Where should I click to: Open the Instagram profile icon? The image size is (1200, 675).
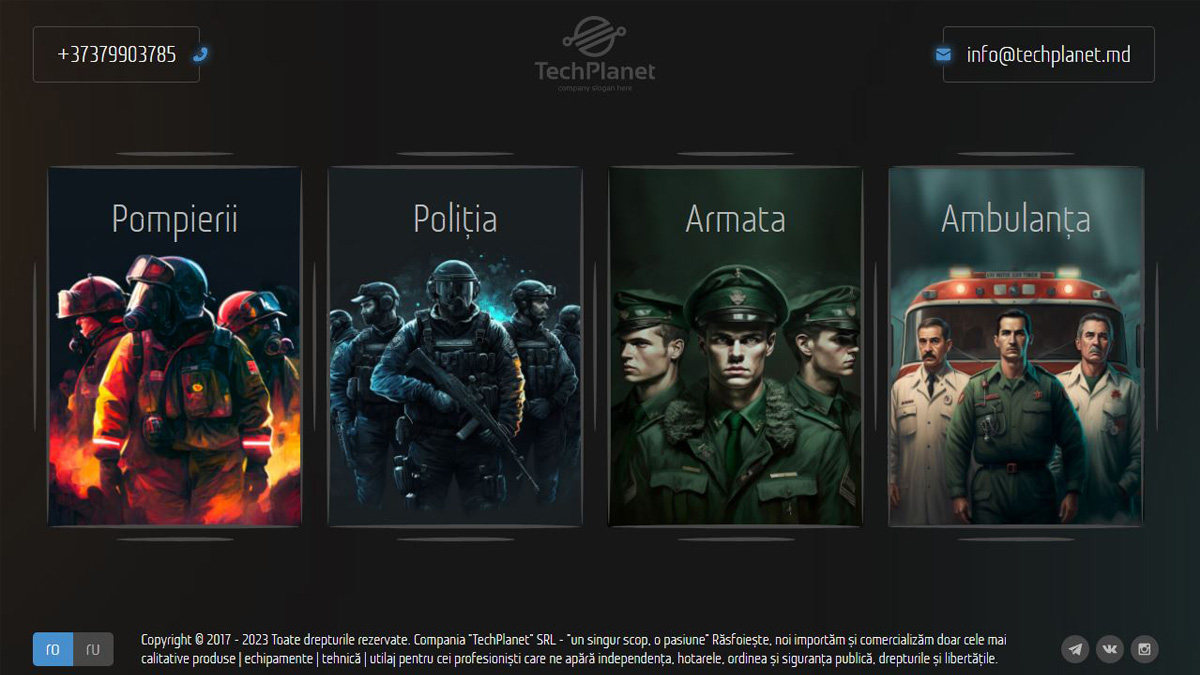[1145, 649]
